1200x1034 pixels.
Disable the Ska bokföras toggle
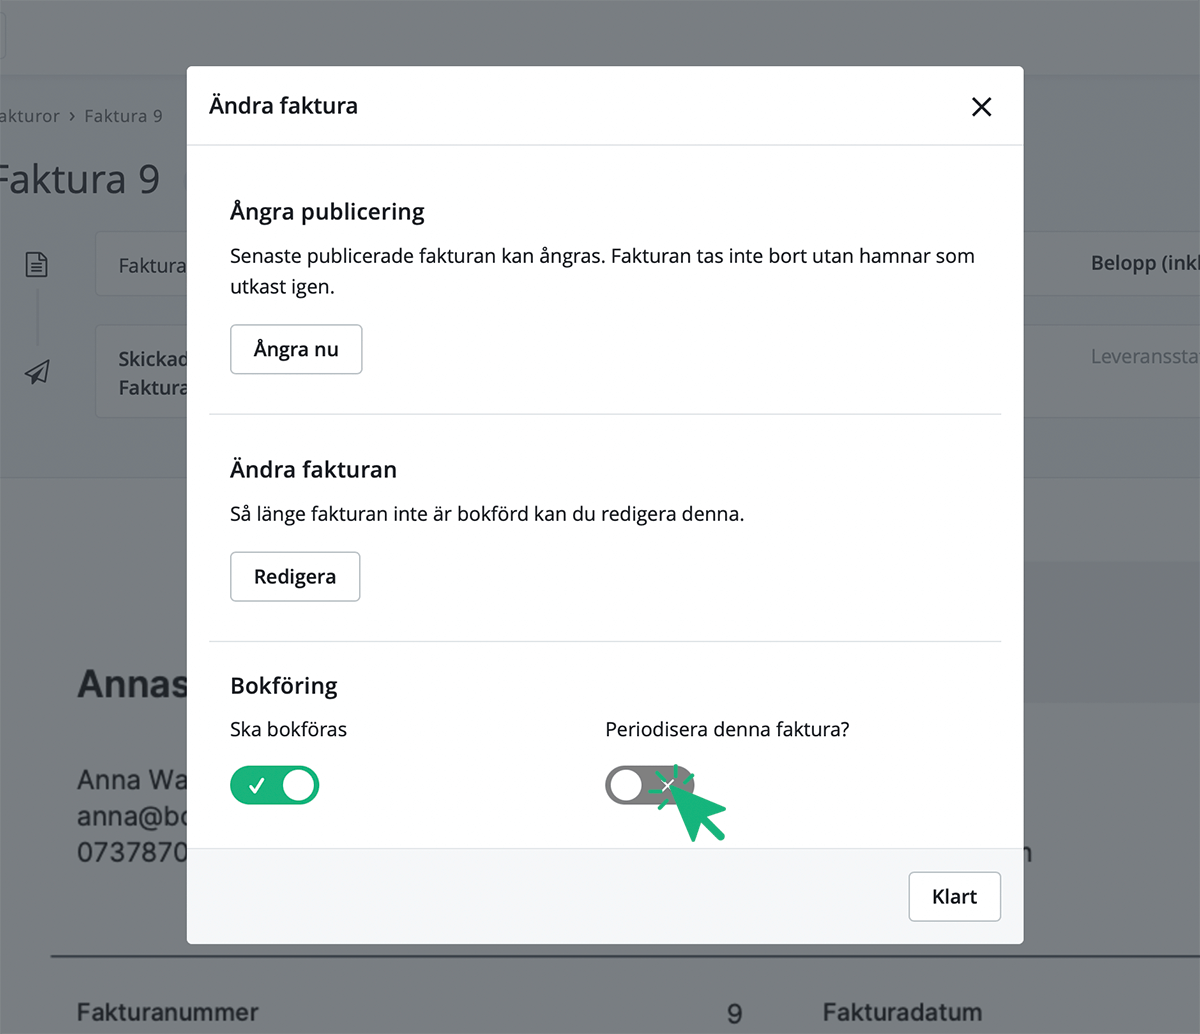tap(275, 786)
